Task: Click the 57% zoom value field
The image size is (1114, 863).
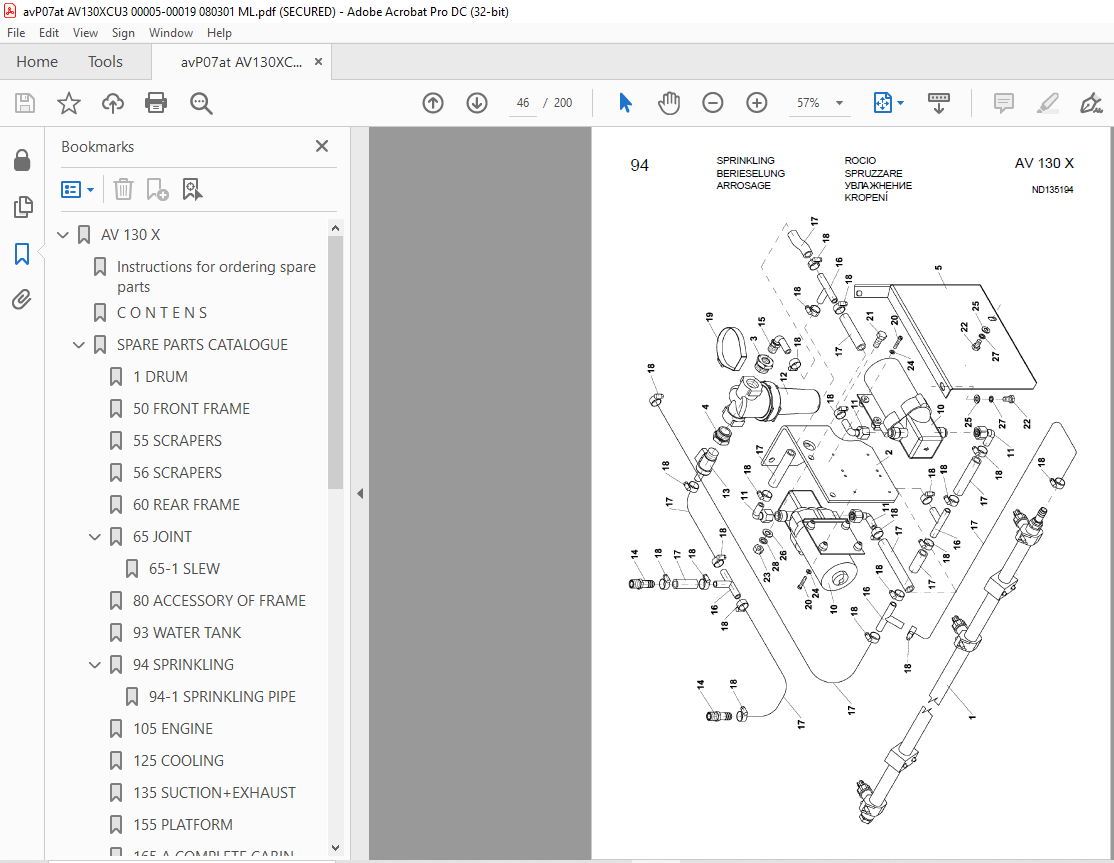Action: pyautogui.click(x=809, y=103)
